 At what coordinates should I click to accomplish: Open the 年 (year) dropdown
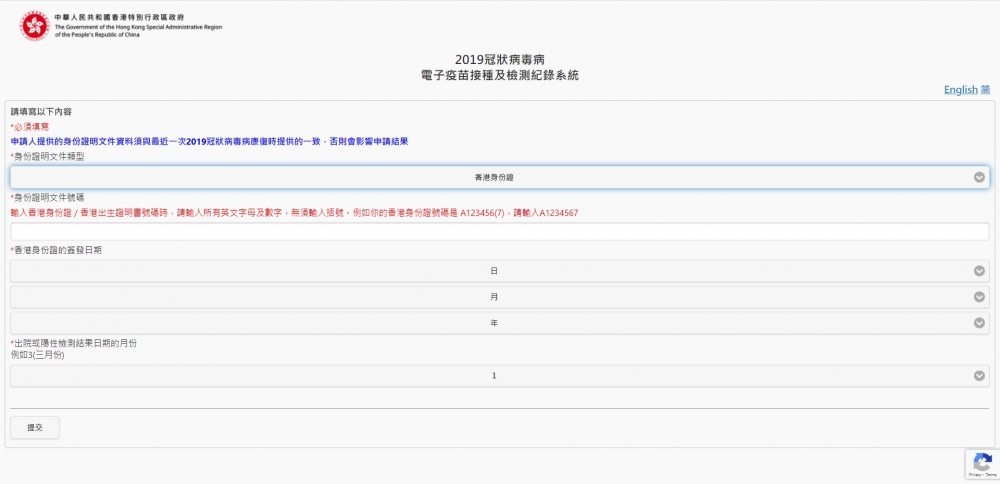[x=499, y=323]
